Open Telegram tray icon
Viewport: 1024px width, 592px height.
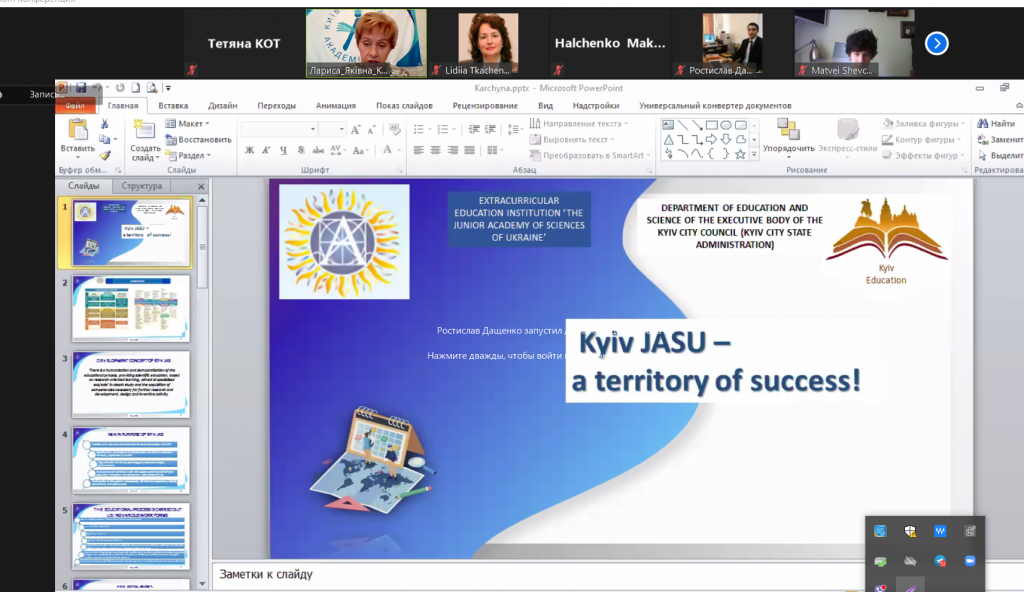[x=940, y=561]
